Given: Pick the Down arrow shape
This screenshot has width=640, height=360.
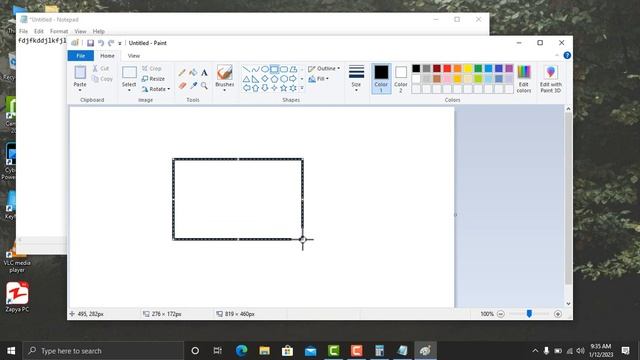Looking at the screenshot, I should click(x=265, y=88).
